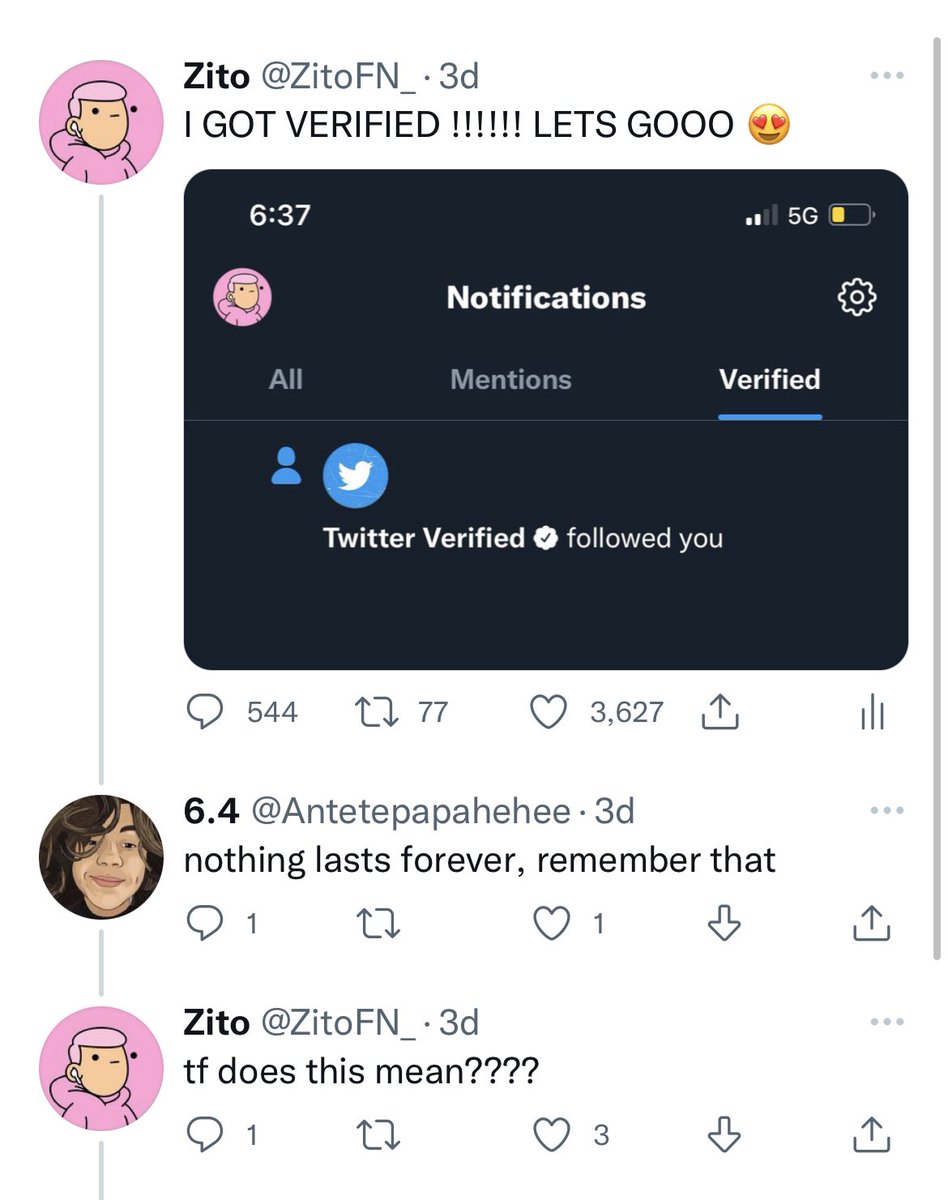Share the 'tf does this mean' reply
948x1200 pixels.
coord(872,1136)
